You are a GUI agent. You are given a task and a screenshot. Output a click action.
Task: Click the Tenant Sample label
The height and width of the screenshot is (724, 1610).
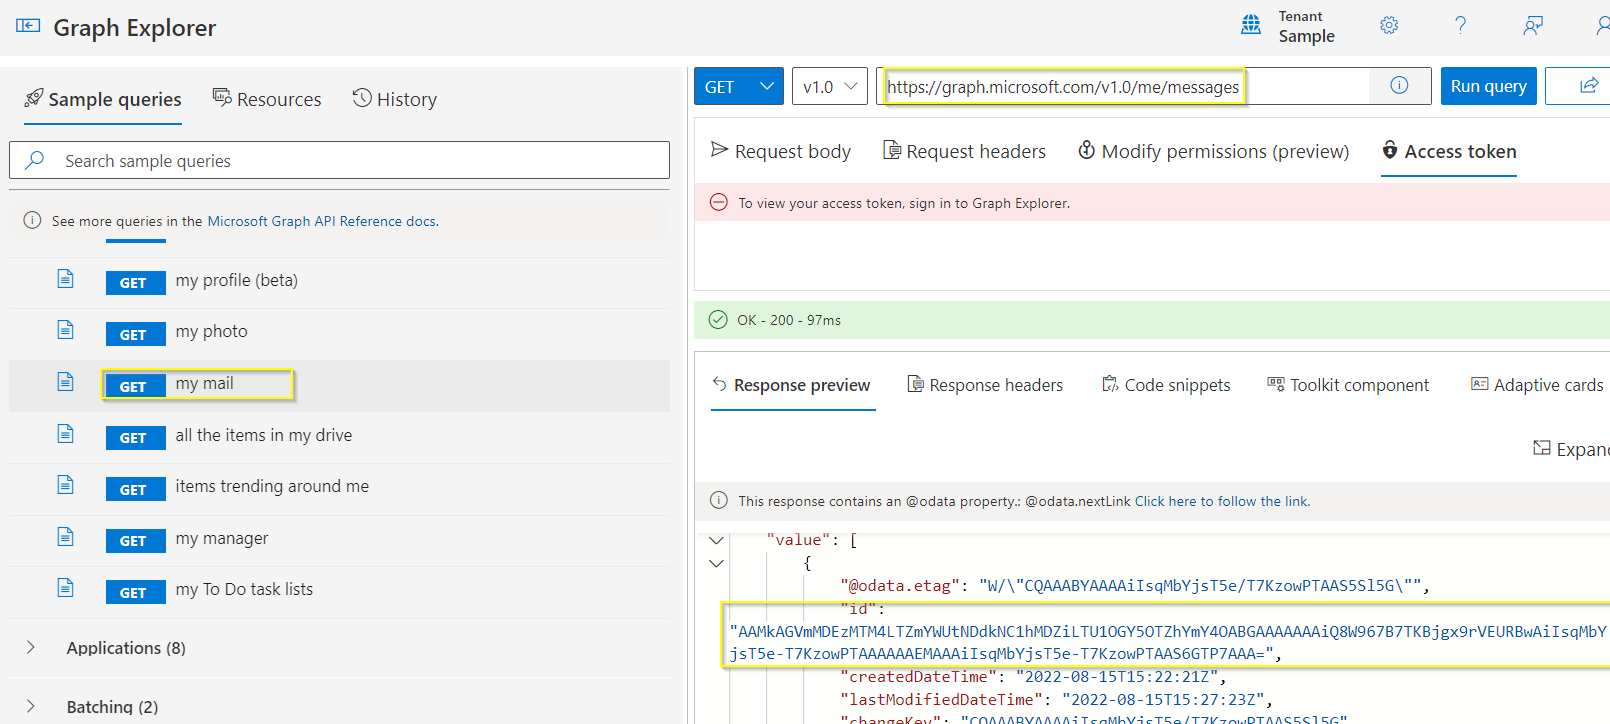pyautogui.click(x=1306, y=27)
